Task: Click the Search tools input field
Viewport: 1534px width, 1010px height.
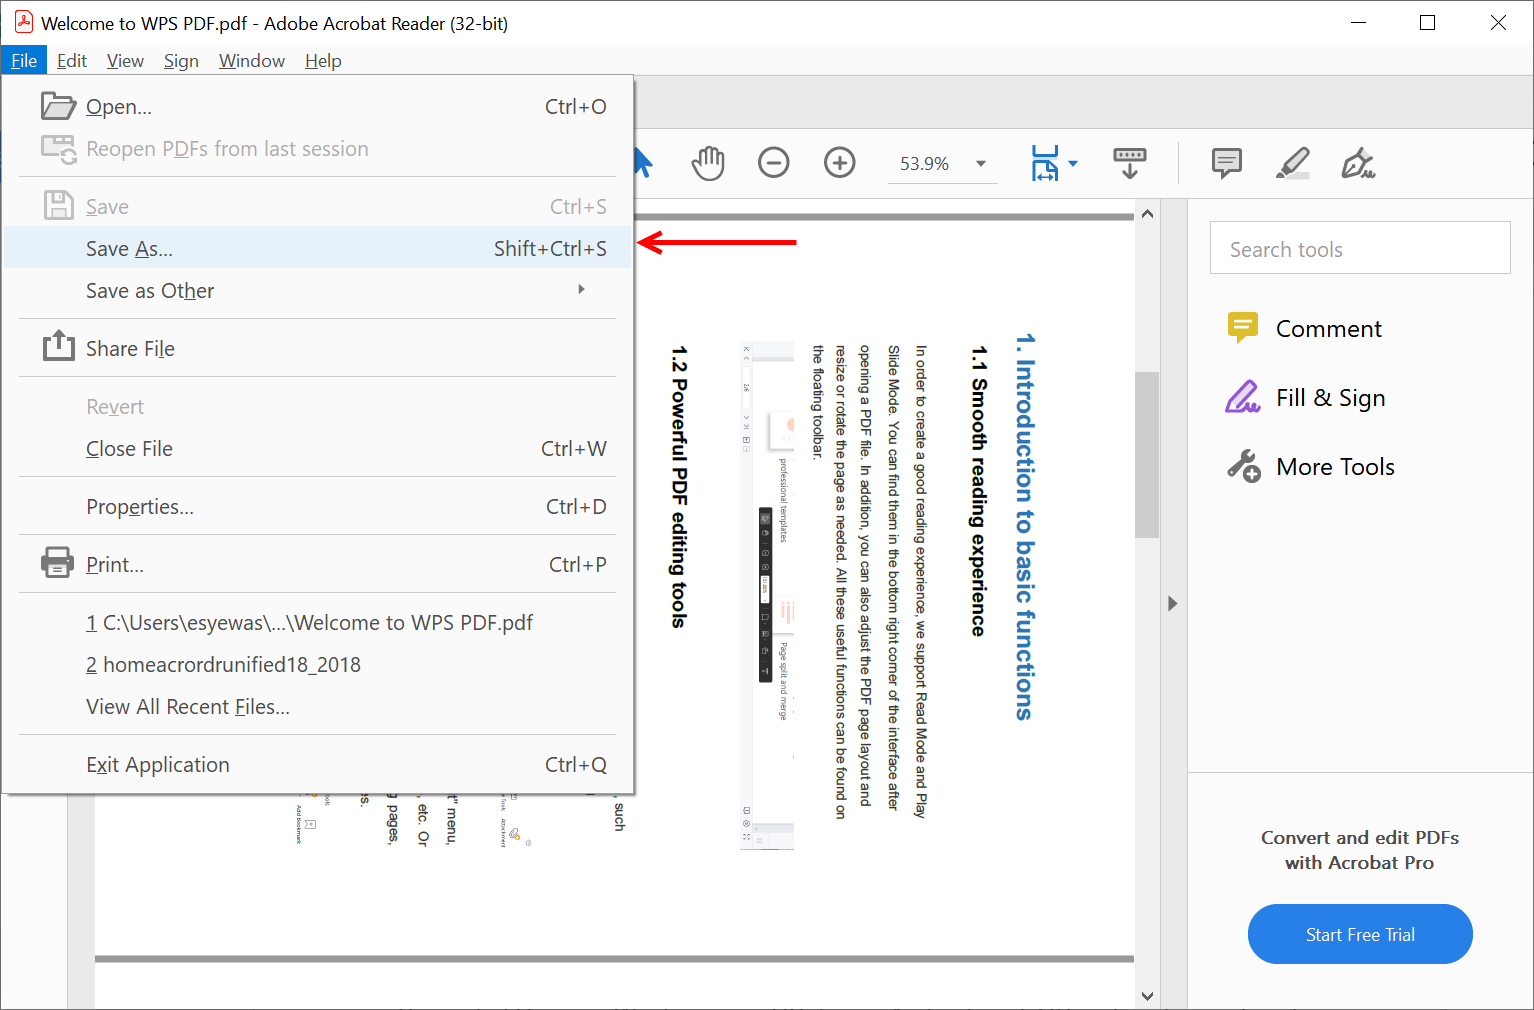Action: (x=1360, y=248)
